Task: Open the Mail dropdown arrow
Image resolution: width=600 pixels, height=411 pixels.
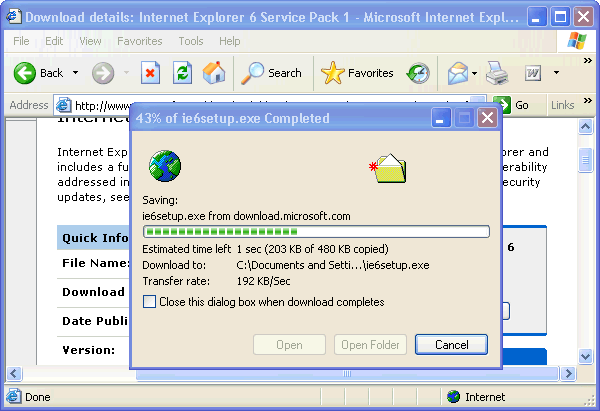Action: click(474, 73)
